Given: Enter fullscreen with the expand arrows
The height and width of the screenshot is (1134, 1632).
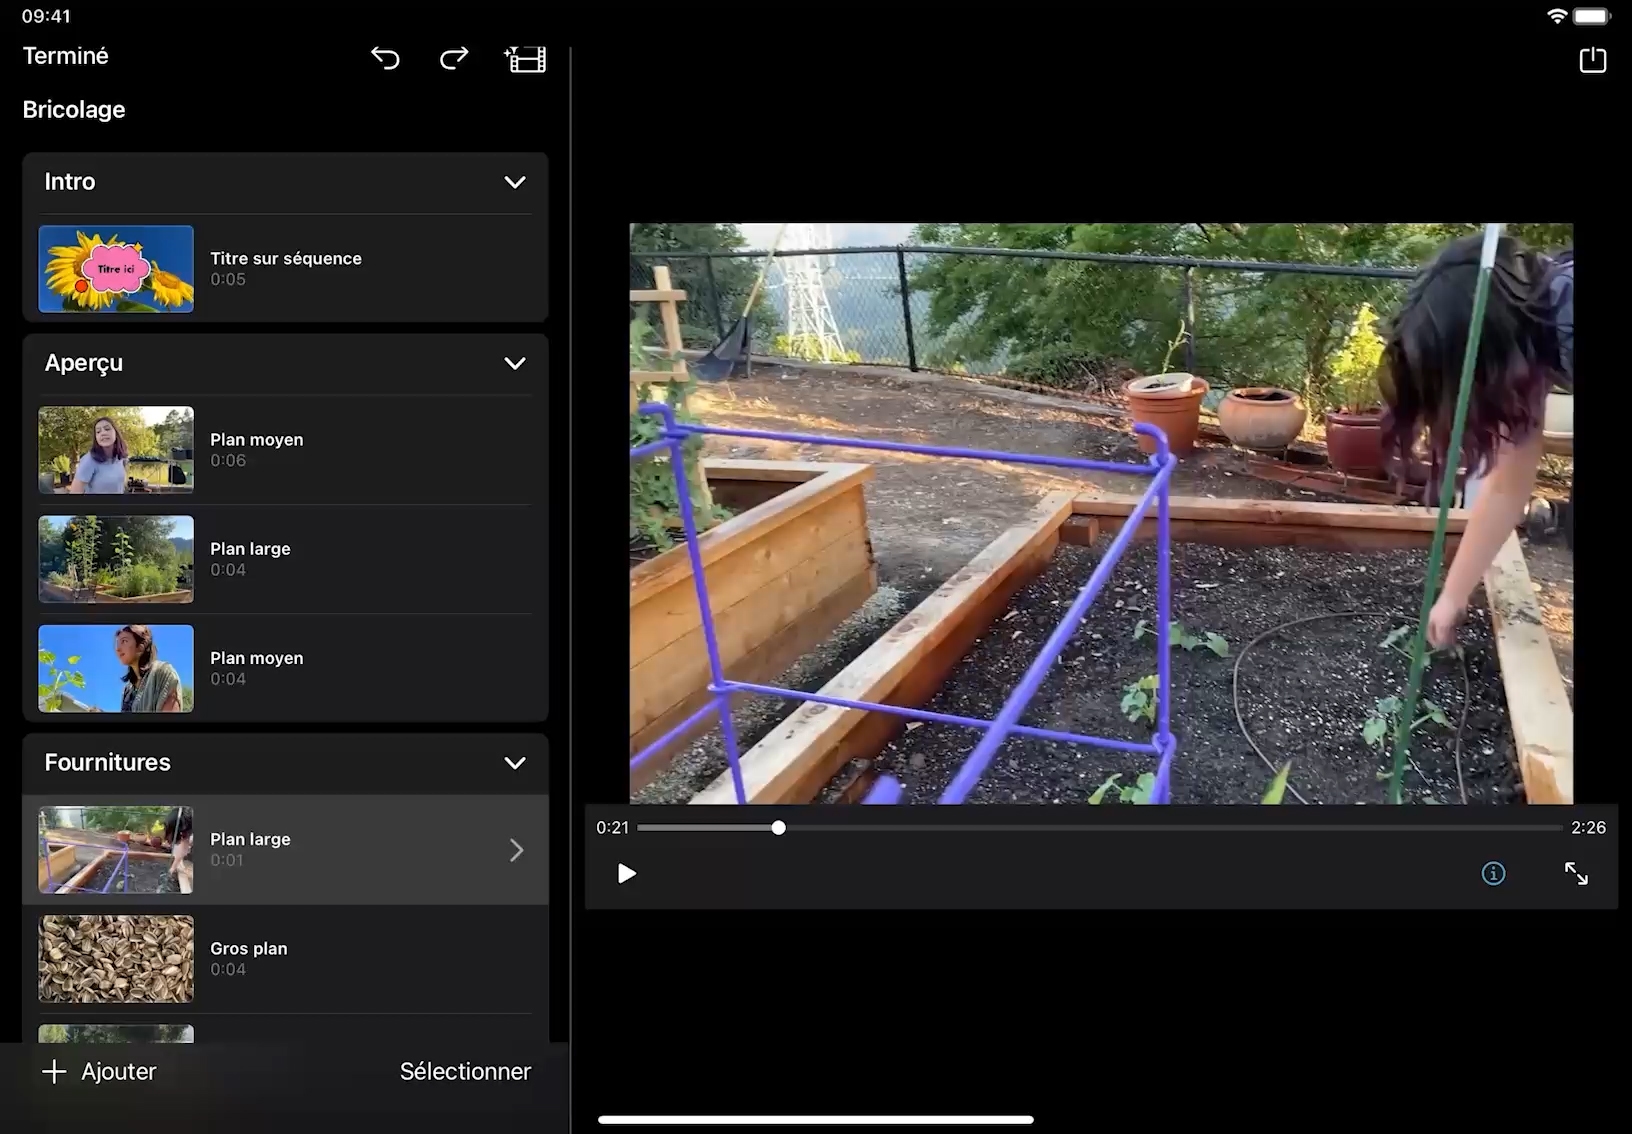Looking at the screenshot, I should pos(1576,874).
